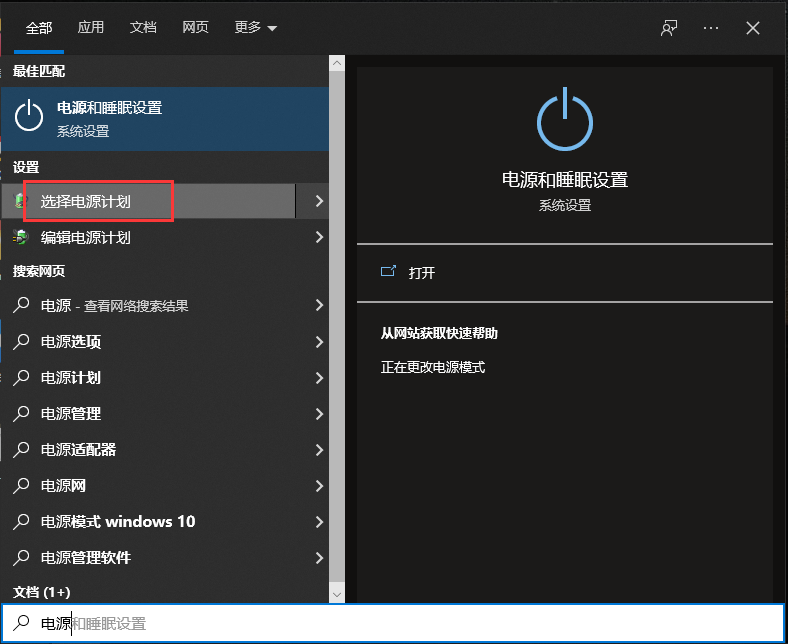Click the battery icon next to 选择电源计划

20,202
